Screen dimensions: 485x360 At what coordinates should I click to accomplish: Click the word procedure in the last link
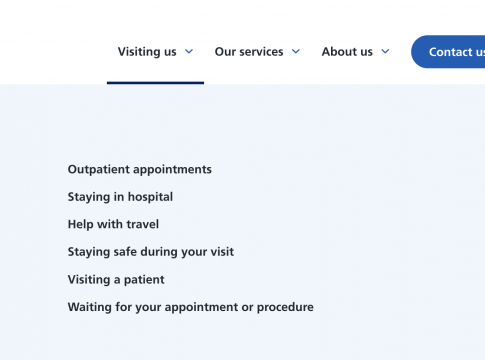(x=285, y=307)
